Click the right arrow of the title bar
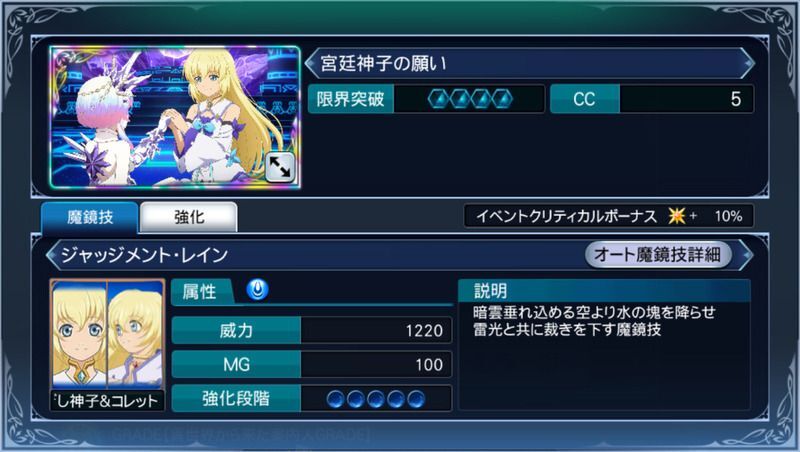The width and height of the screenshot is (800, 452). tap(748, 63)
